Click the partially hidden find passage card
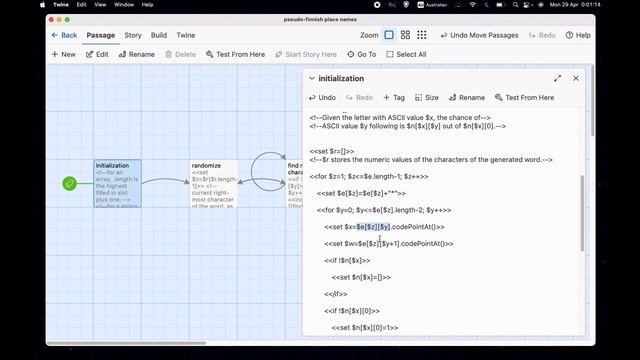 coord(295,184)
